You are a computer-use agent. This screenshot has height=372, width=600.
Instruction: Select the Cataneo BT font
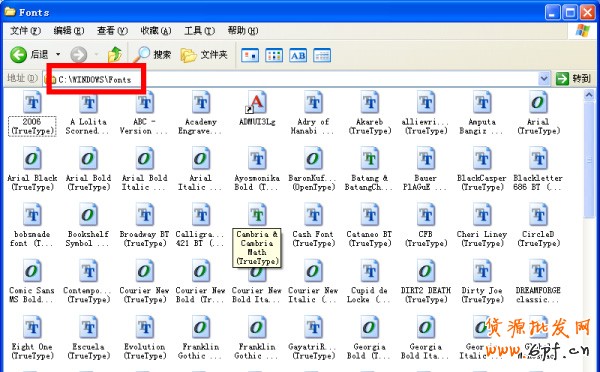tap(369, 226)
